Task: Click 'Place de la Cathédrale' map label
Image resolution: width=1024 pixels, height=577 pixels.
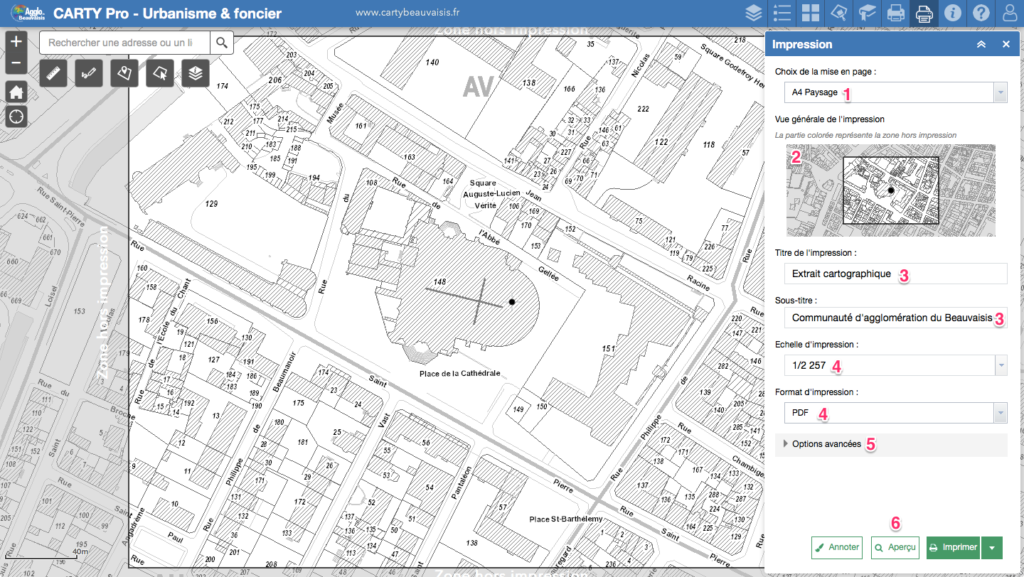Action: (460, 373)
